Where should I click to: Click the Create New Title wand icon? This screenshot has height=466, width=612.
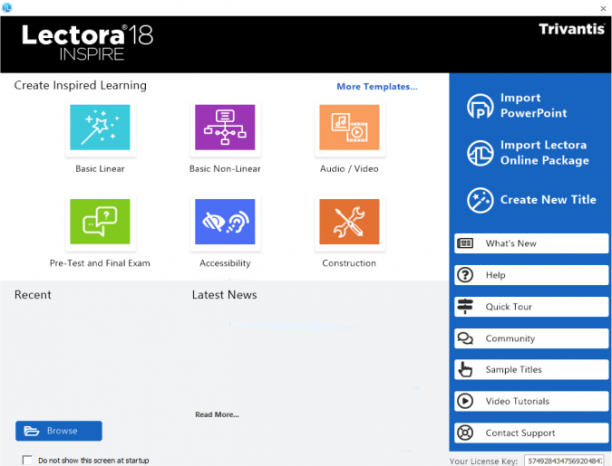[x=480, y=200]
